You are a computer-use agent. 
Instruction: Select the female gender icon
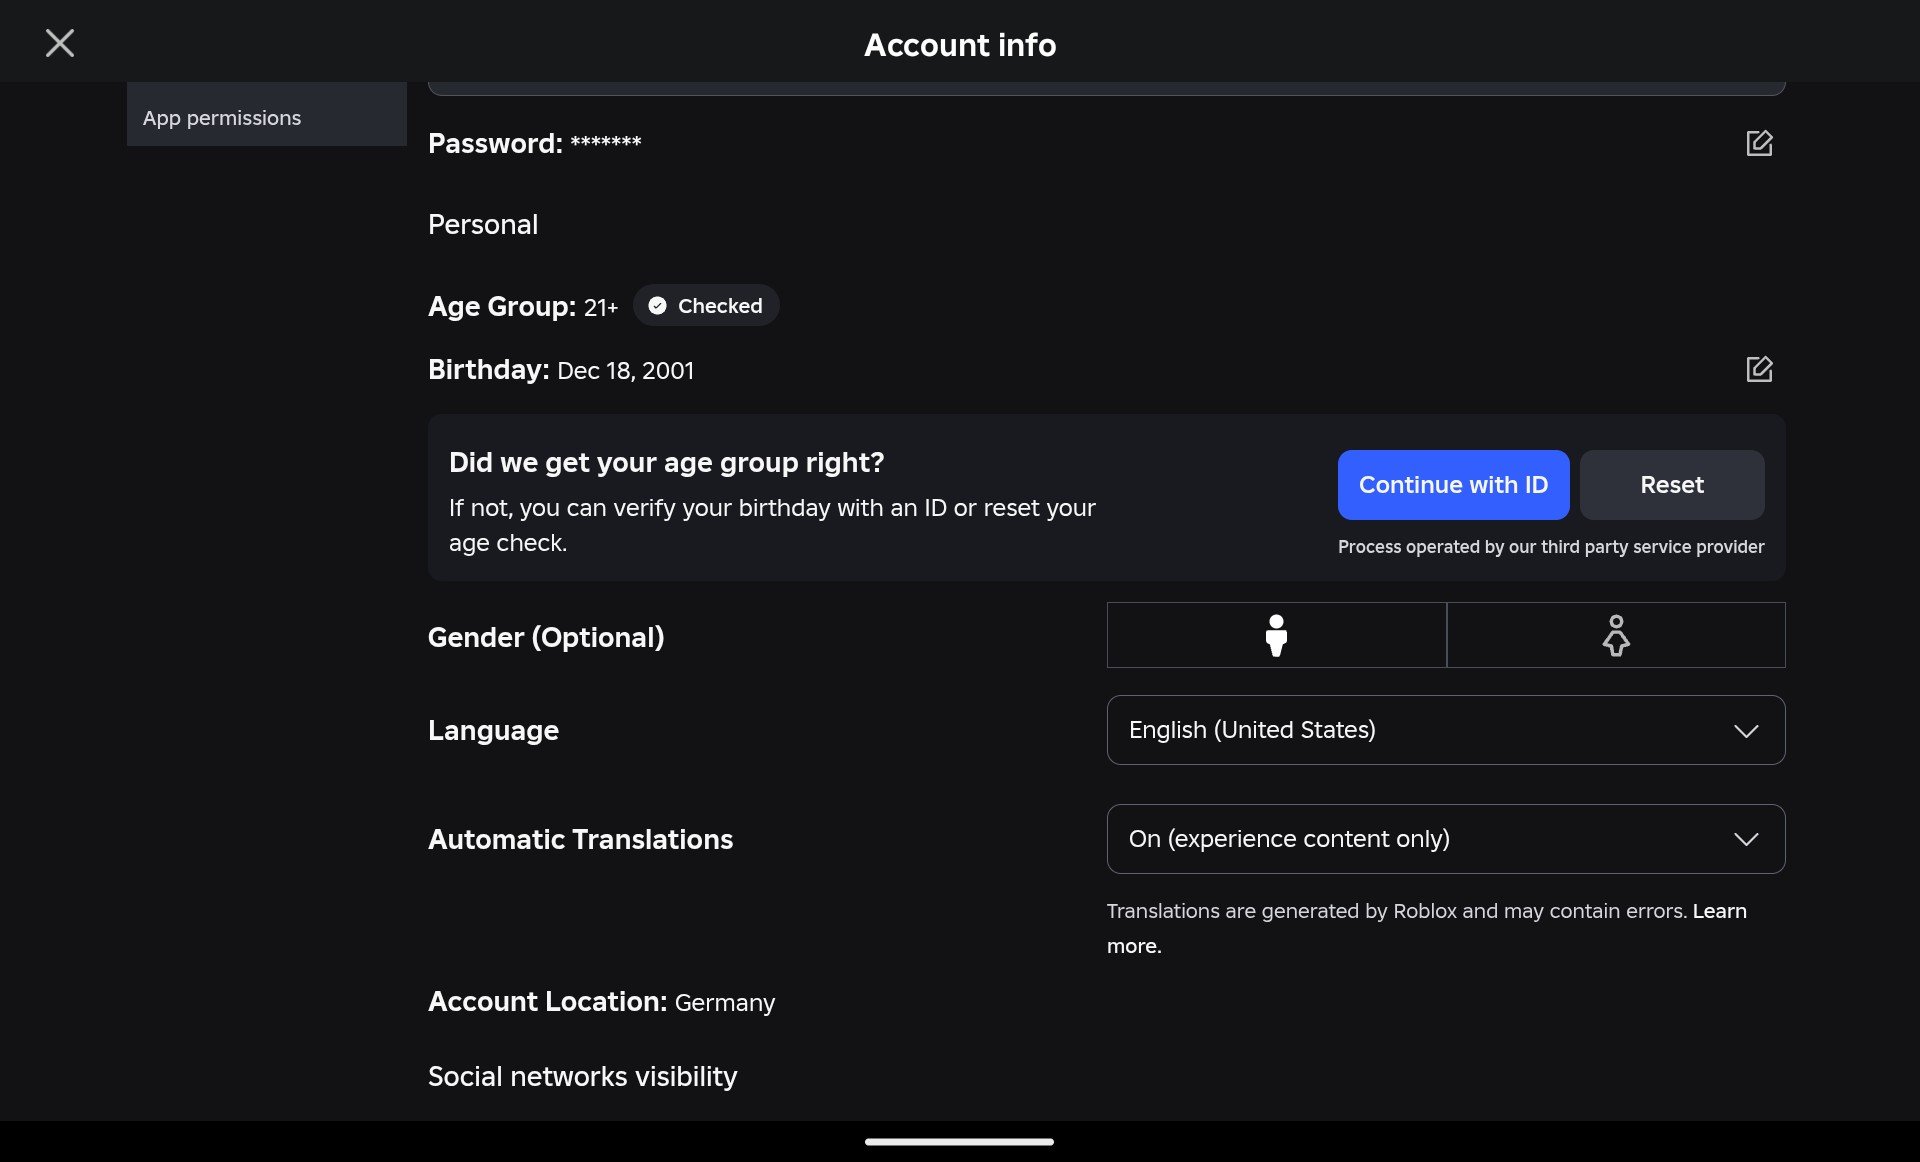pyautogui.click(x=1616, y=635)
